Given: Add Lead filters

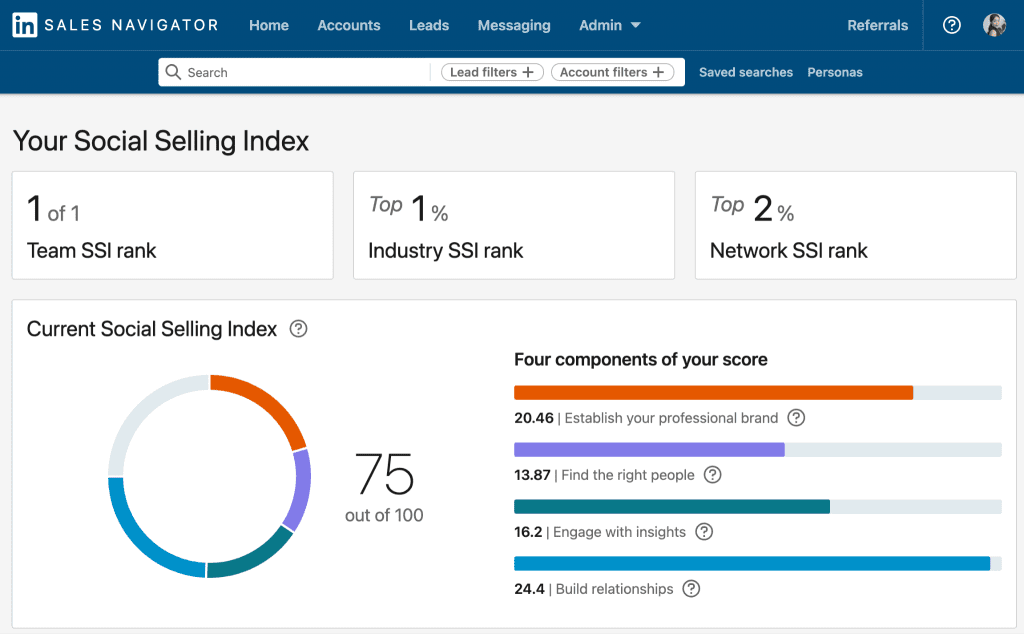Looking at the screenshot, I should click(492, 72).
